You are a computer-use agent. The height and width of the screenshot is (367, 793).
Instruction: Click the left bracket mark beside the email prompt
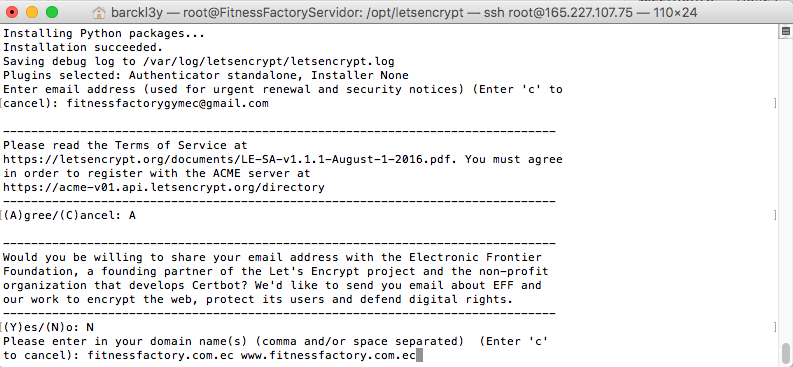(x=2, y=104)
